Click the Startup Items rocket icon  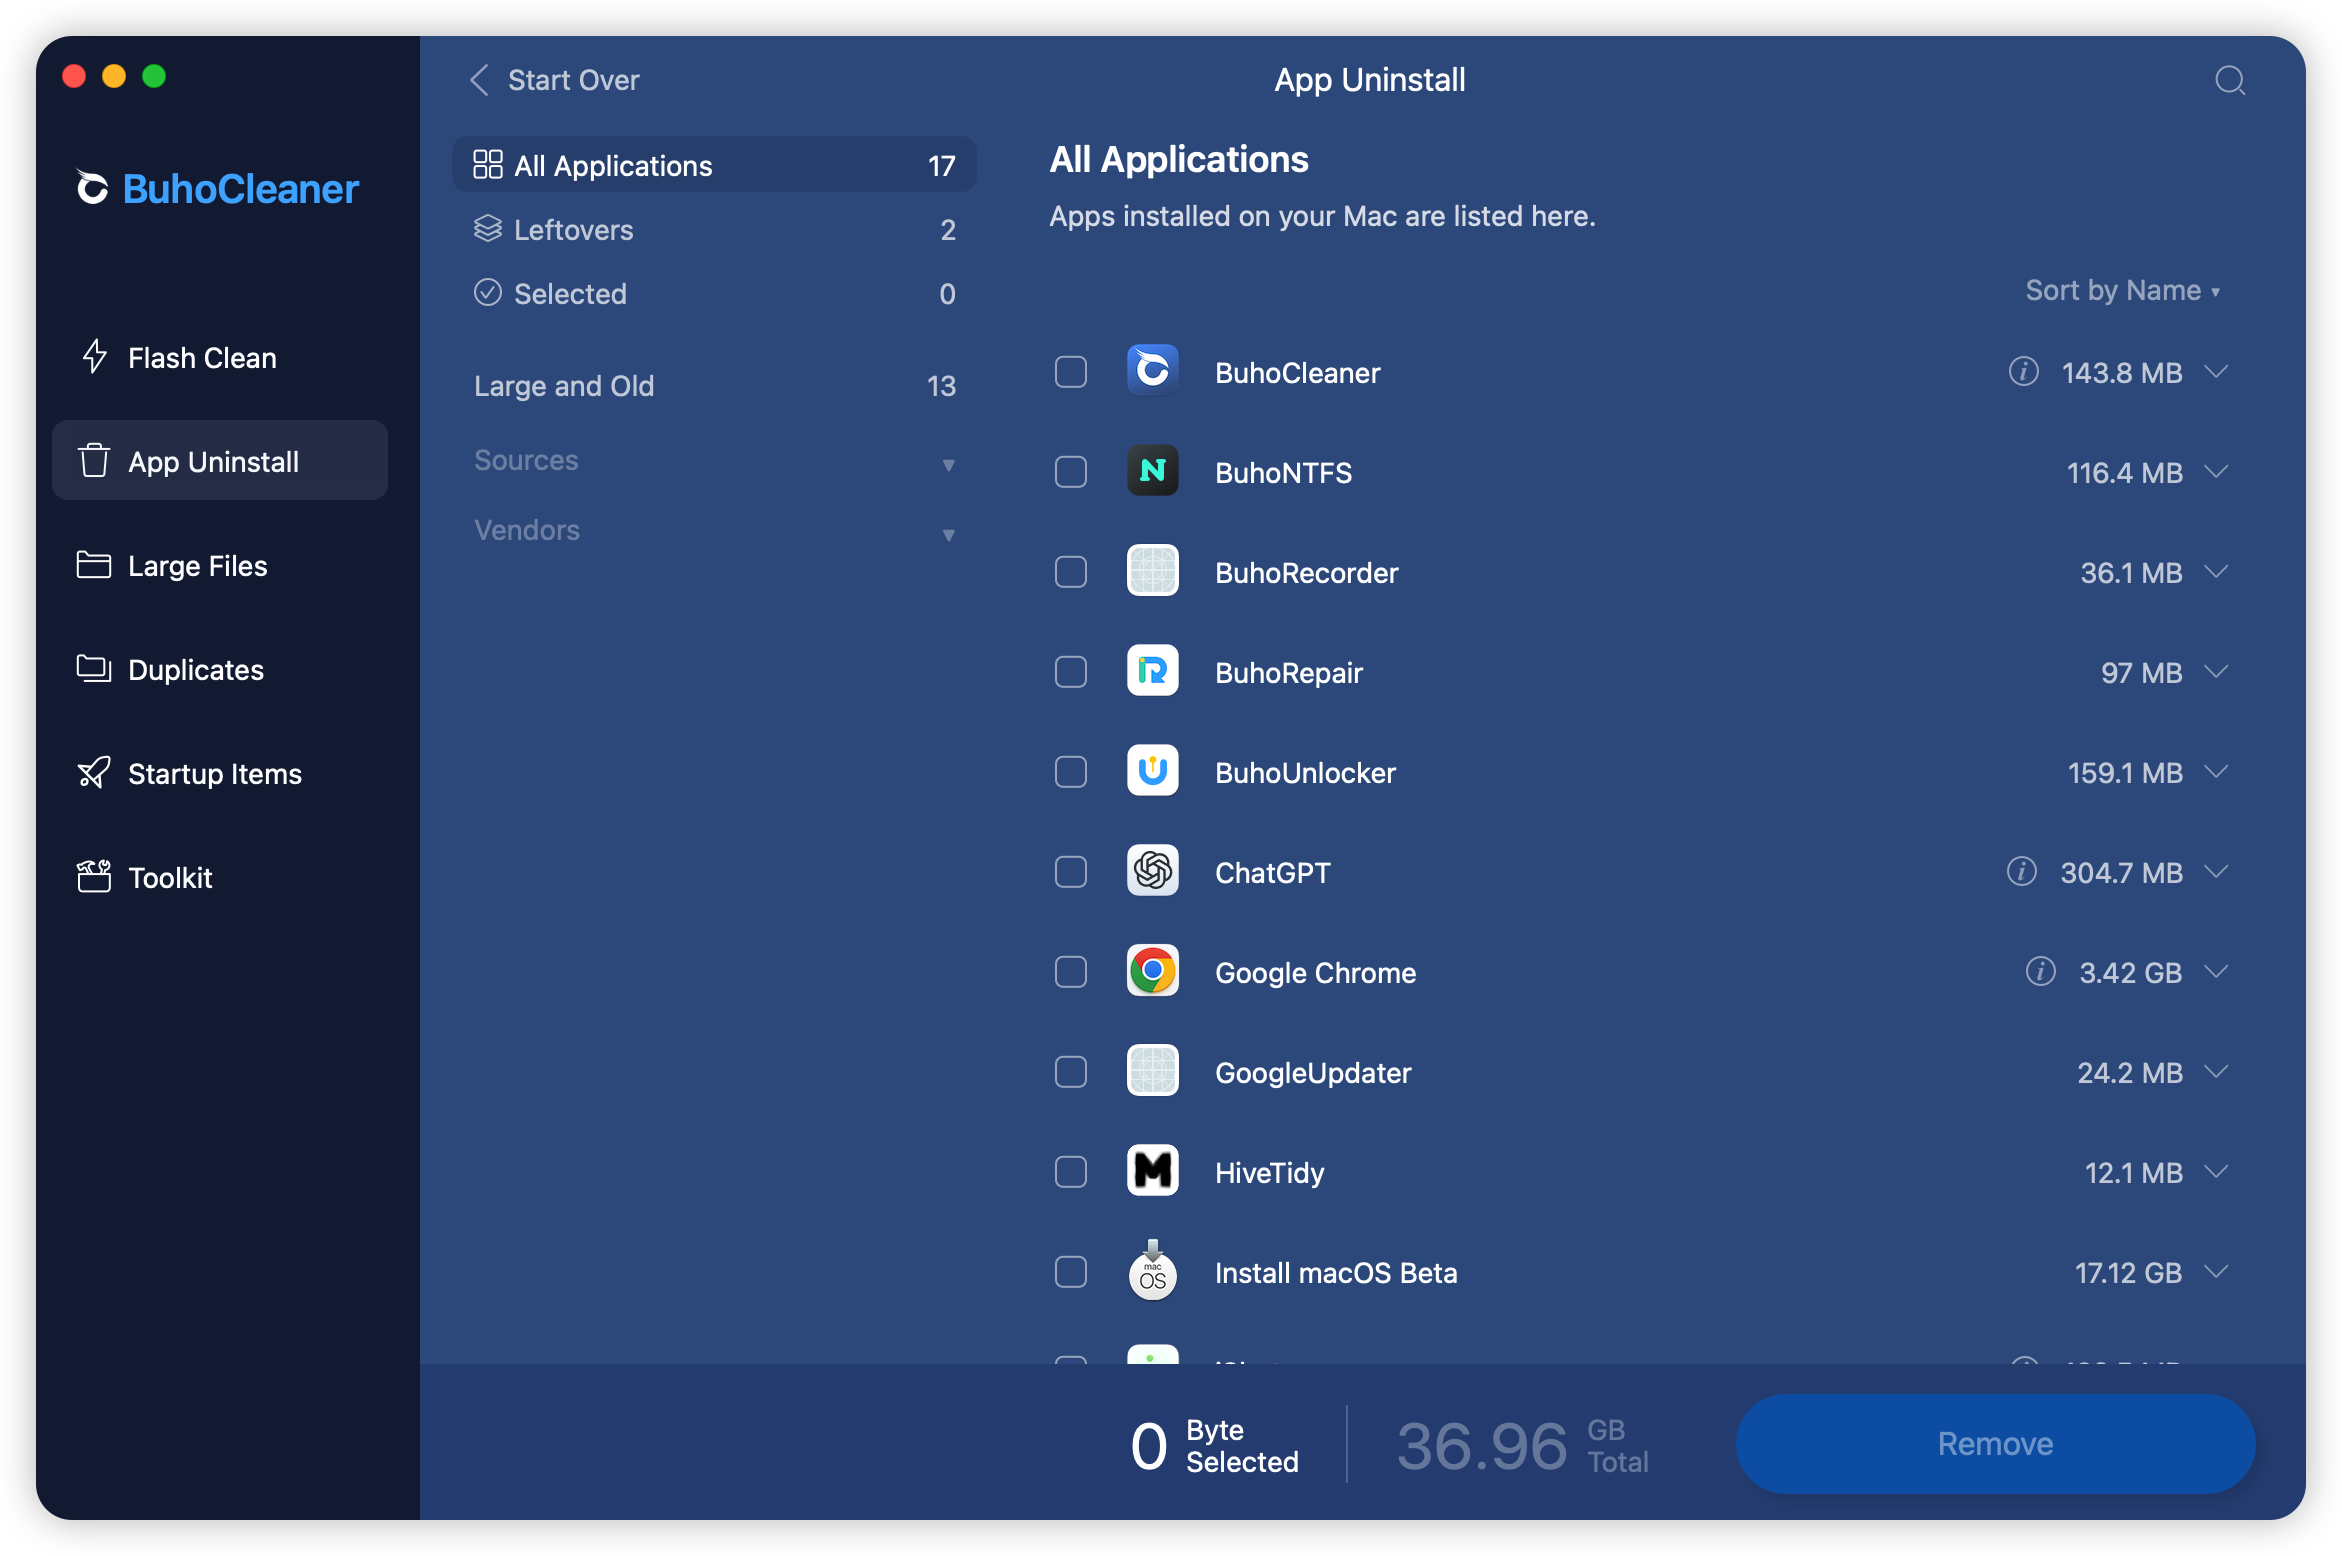tap(94, 772)
